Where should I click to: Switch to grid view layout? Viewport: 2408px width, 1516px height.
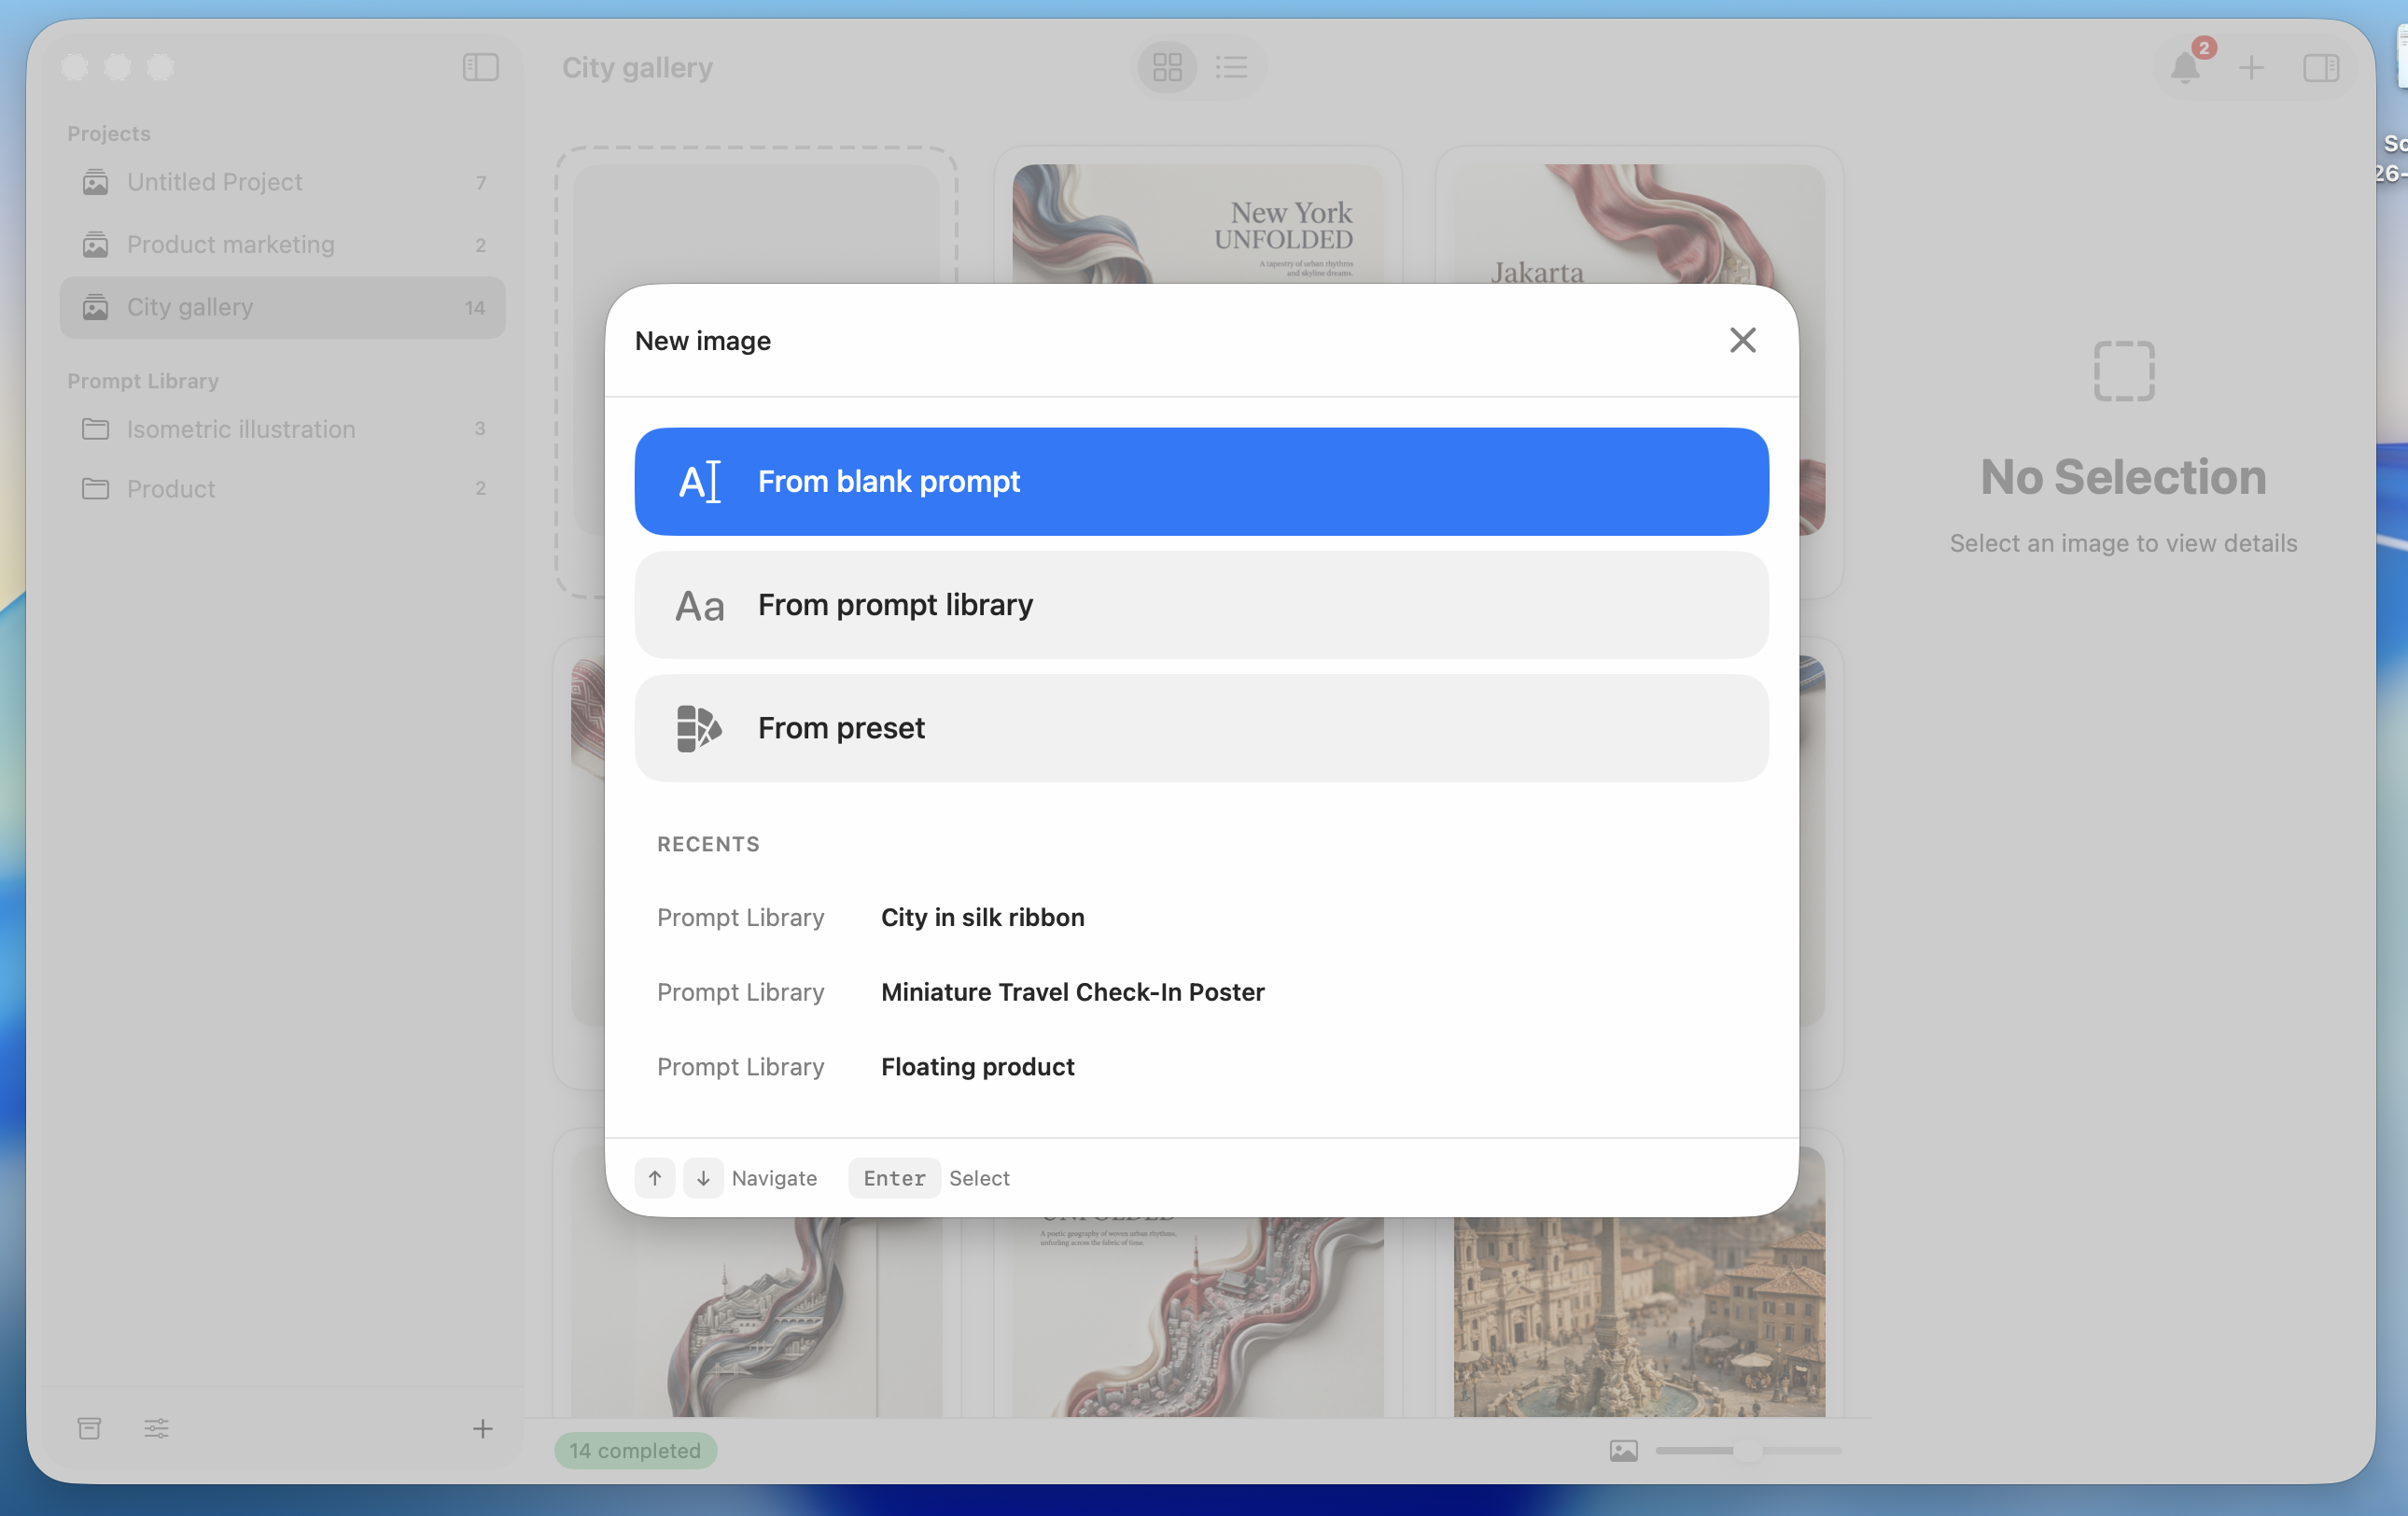pyautogui.click(x=1166, y=67)
